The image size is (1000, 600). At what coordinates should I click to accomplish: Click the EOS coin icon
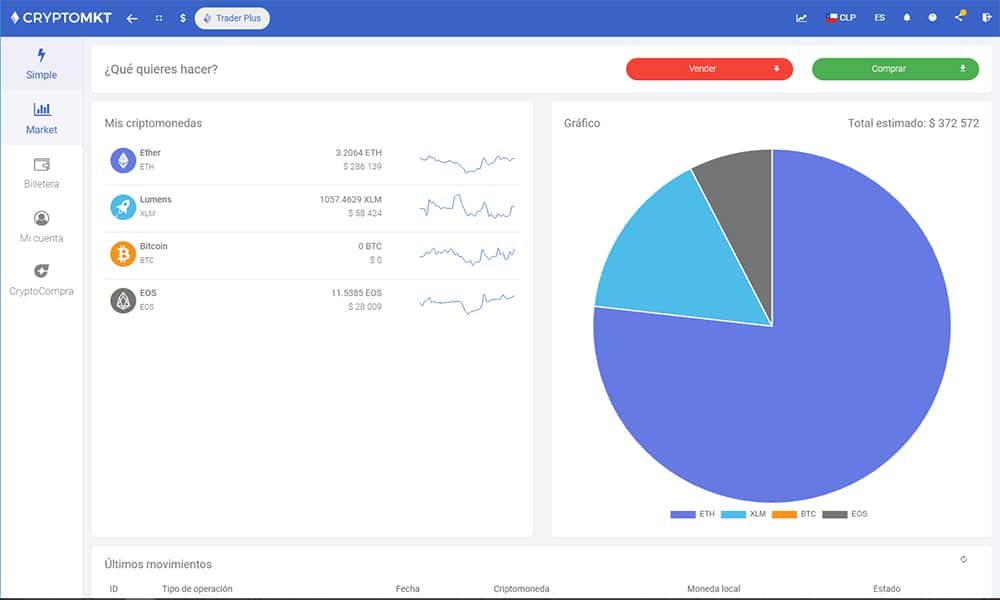tap(123, 300)
